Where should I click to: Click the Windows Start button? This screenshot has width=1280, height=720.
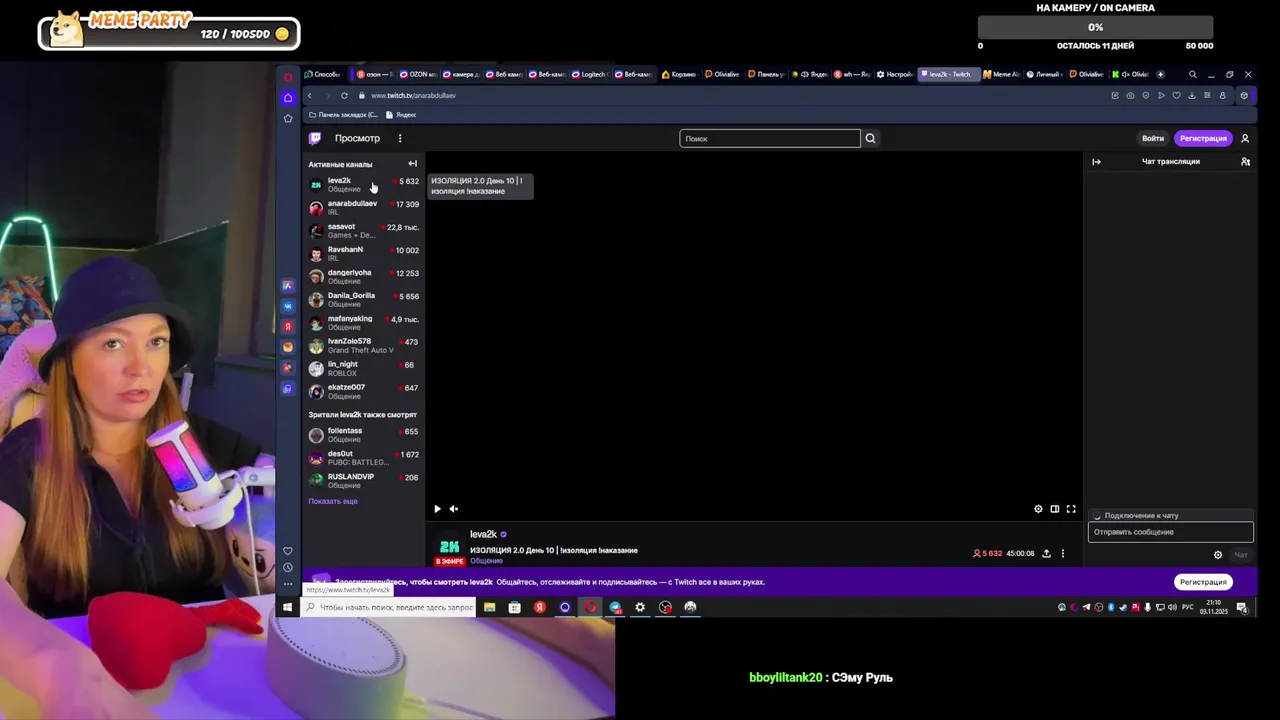[287, 607]
